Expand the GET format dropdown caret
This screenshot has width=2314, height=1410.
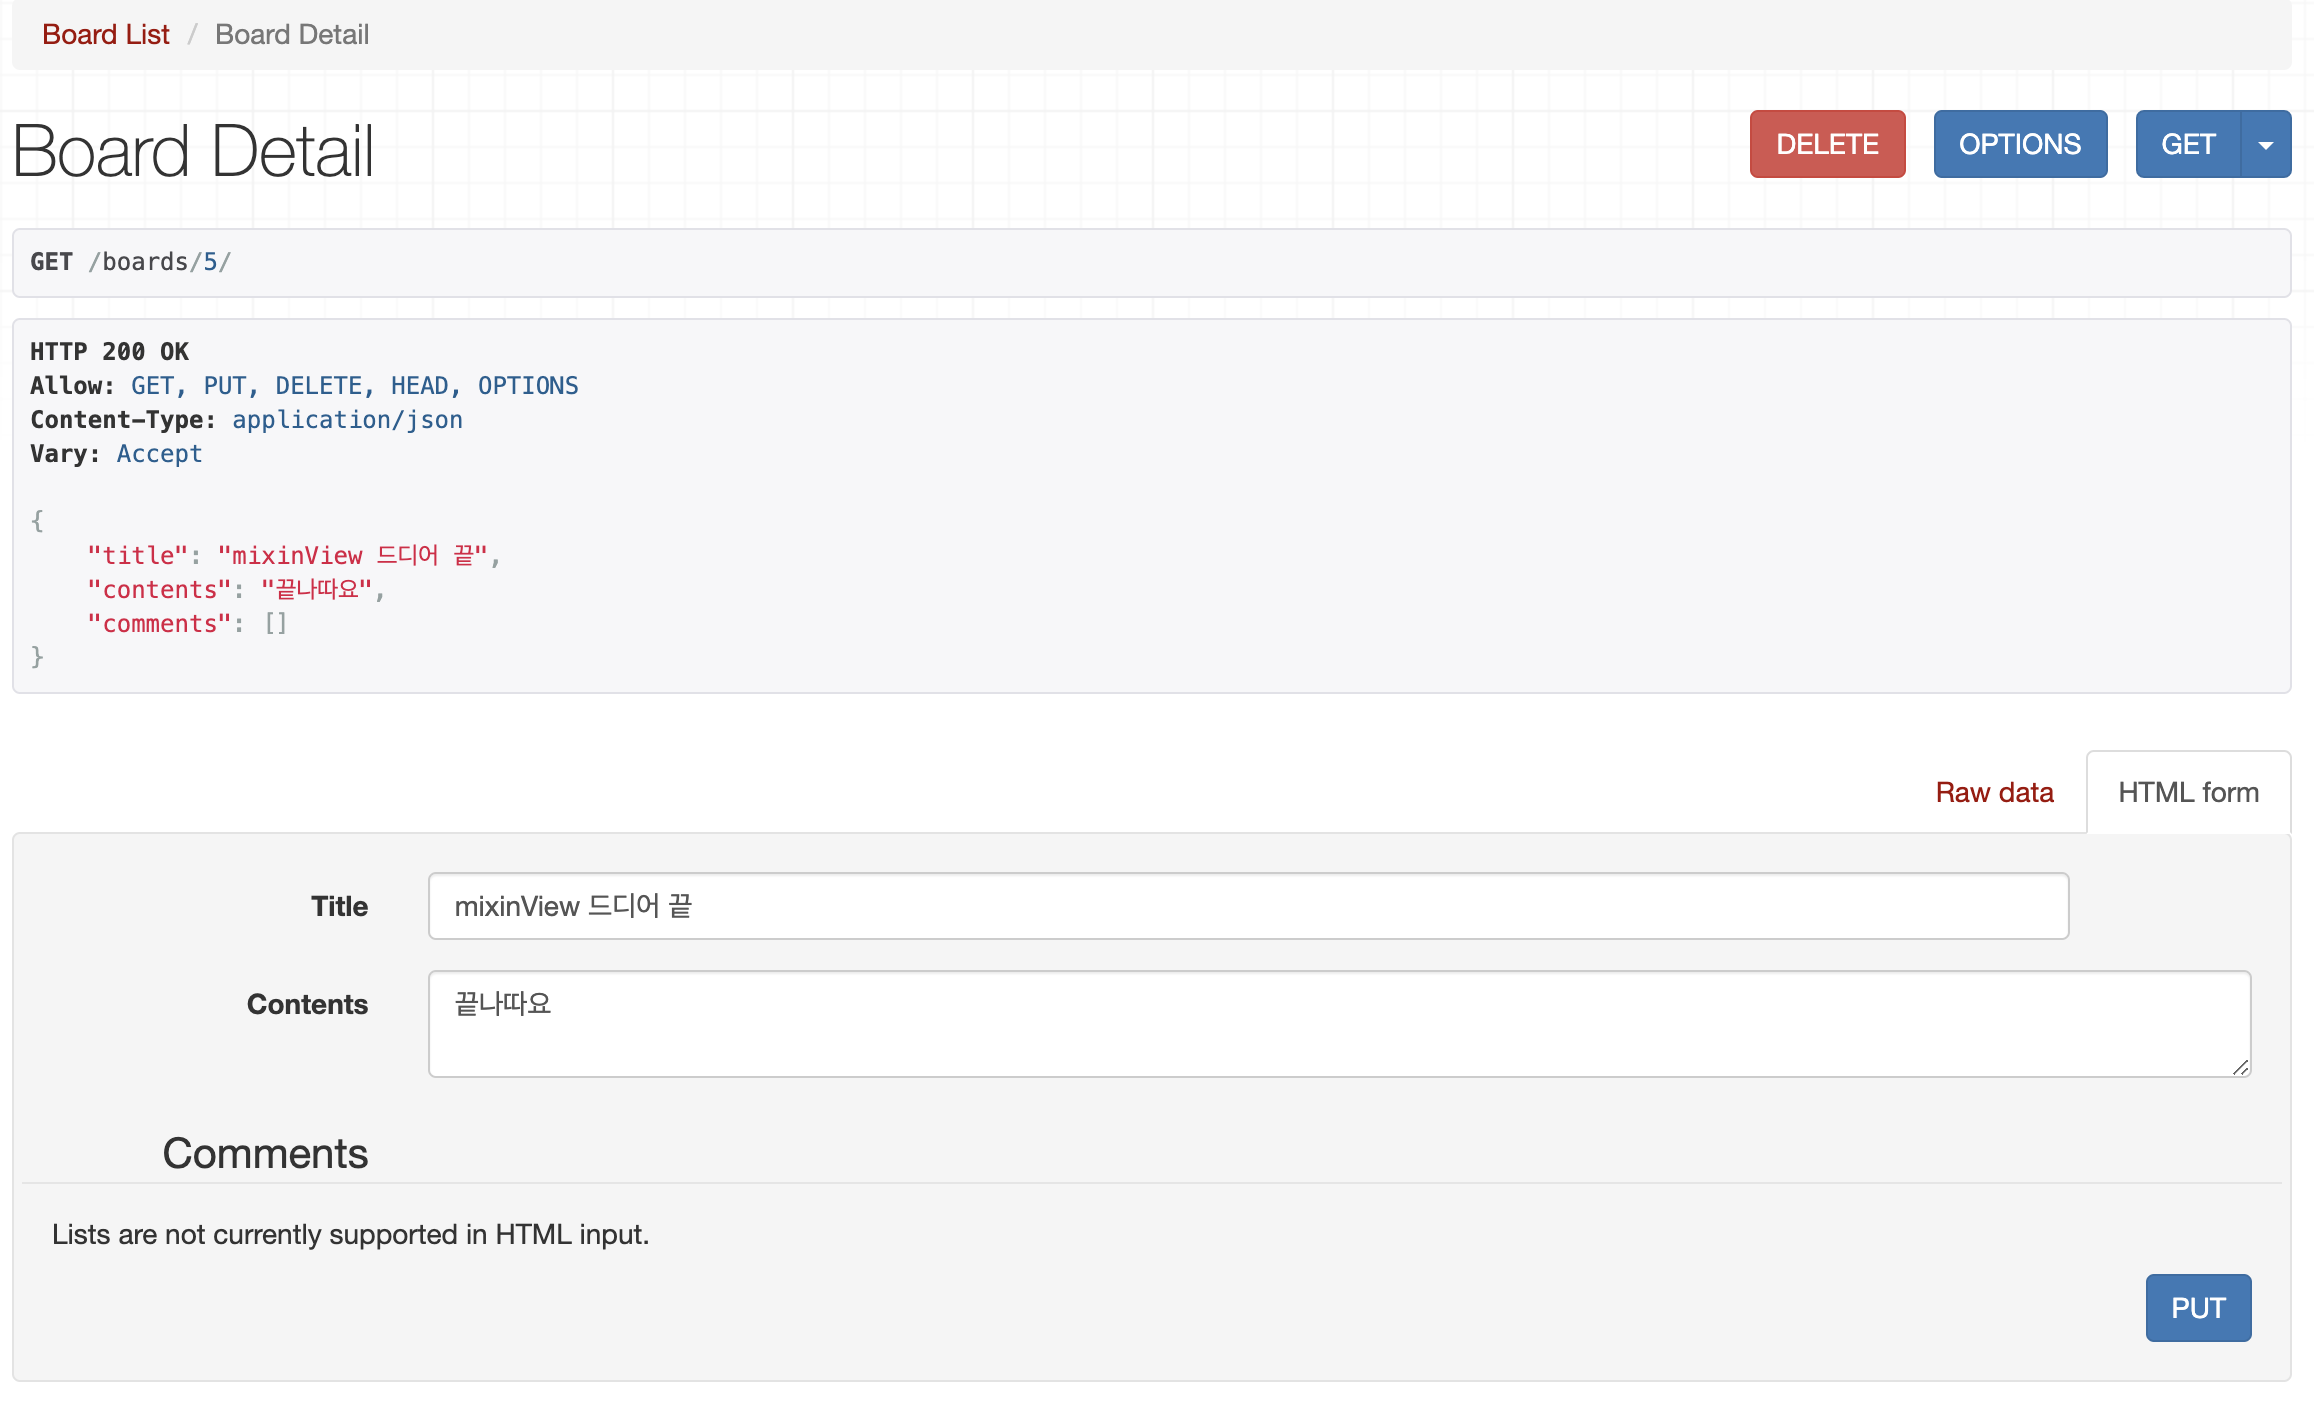click(2265, 144)
